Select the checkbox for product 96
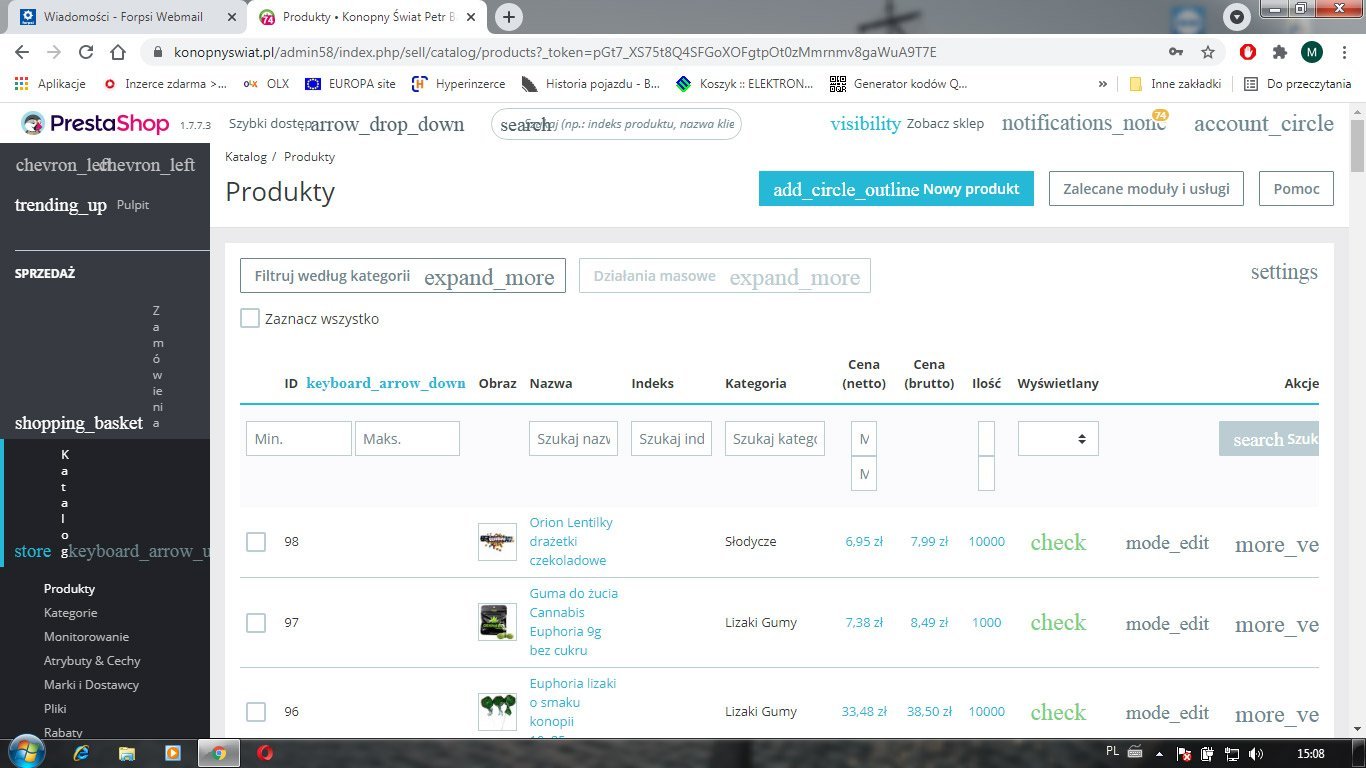The height and width of the screenshot is (768, 1366). (x=256, y=711)
